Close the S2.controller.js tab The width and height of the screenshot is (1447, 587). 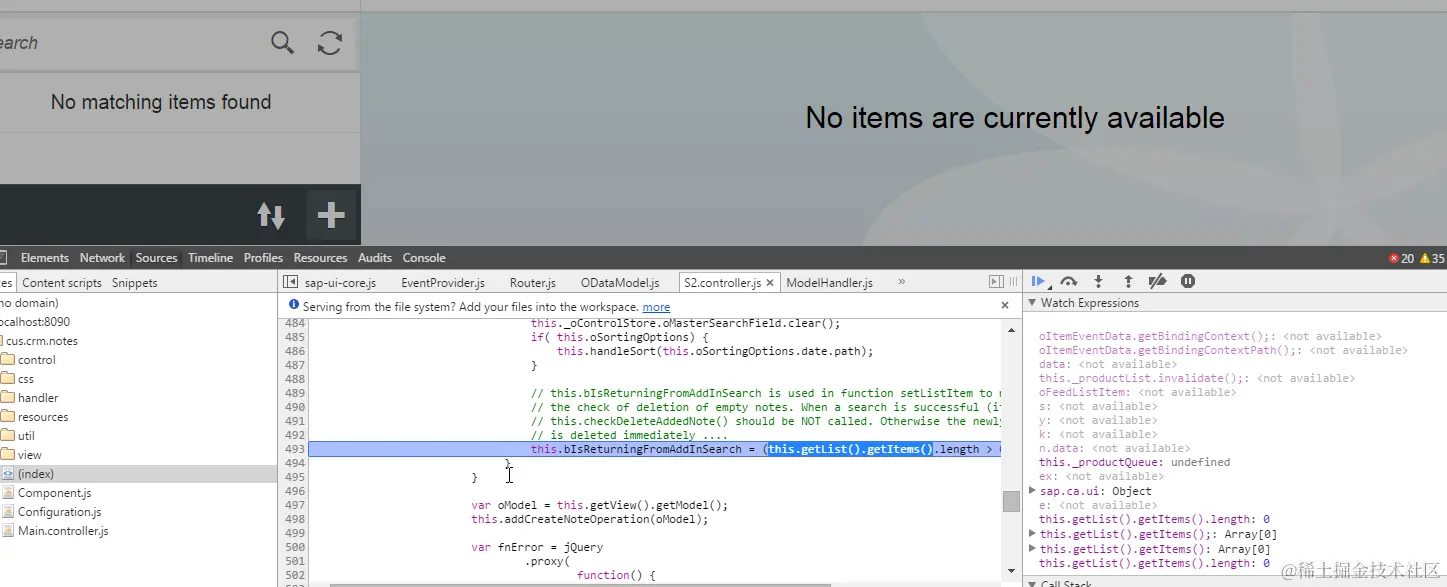[770, 283]
